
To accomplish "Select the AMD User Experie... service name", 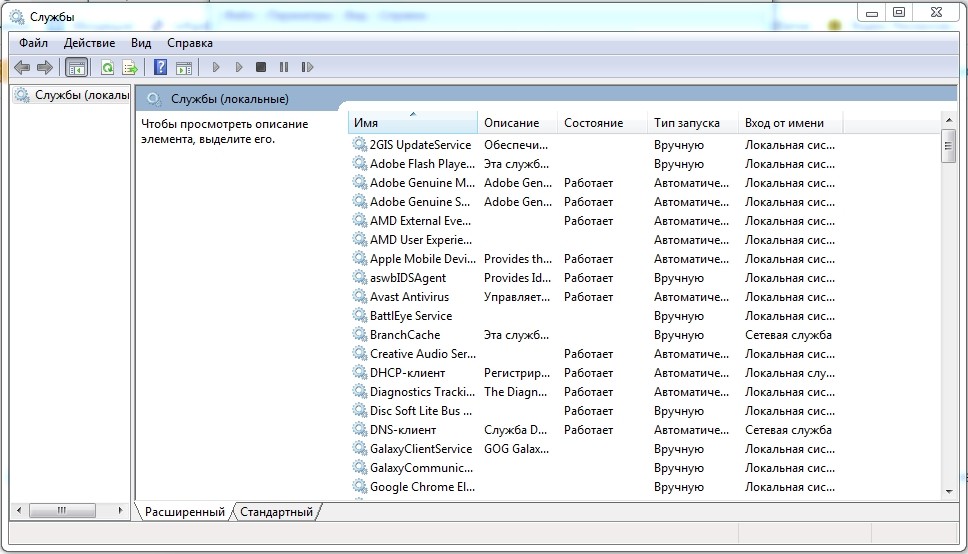I will [x=421, y=240].
